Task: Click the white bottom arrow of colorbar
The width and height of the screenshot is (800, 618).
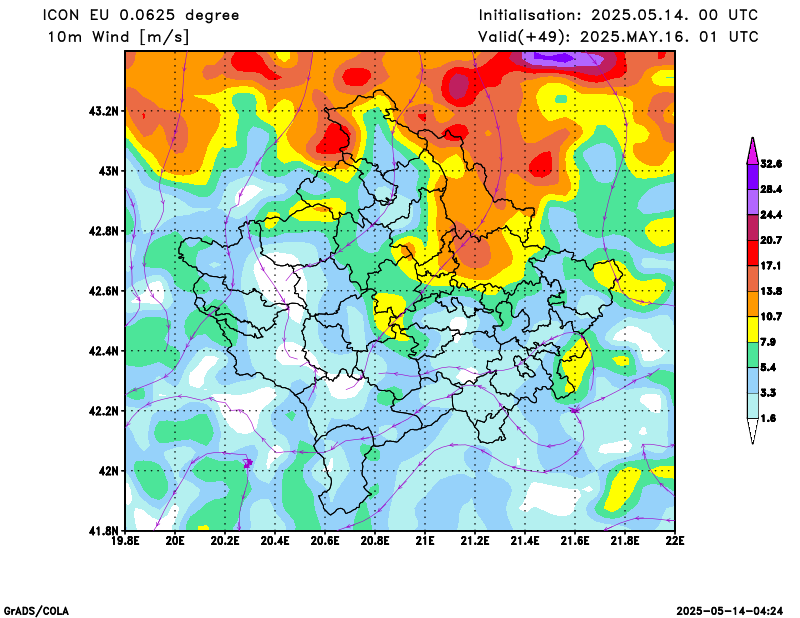Action: [x=753, y=430]
